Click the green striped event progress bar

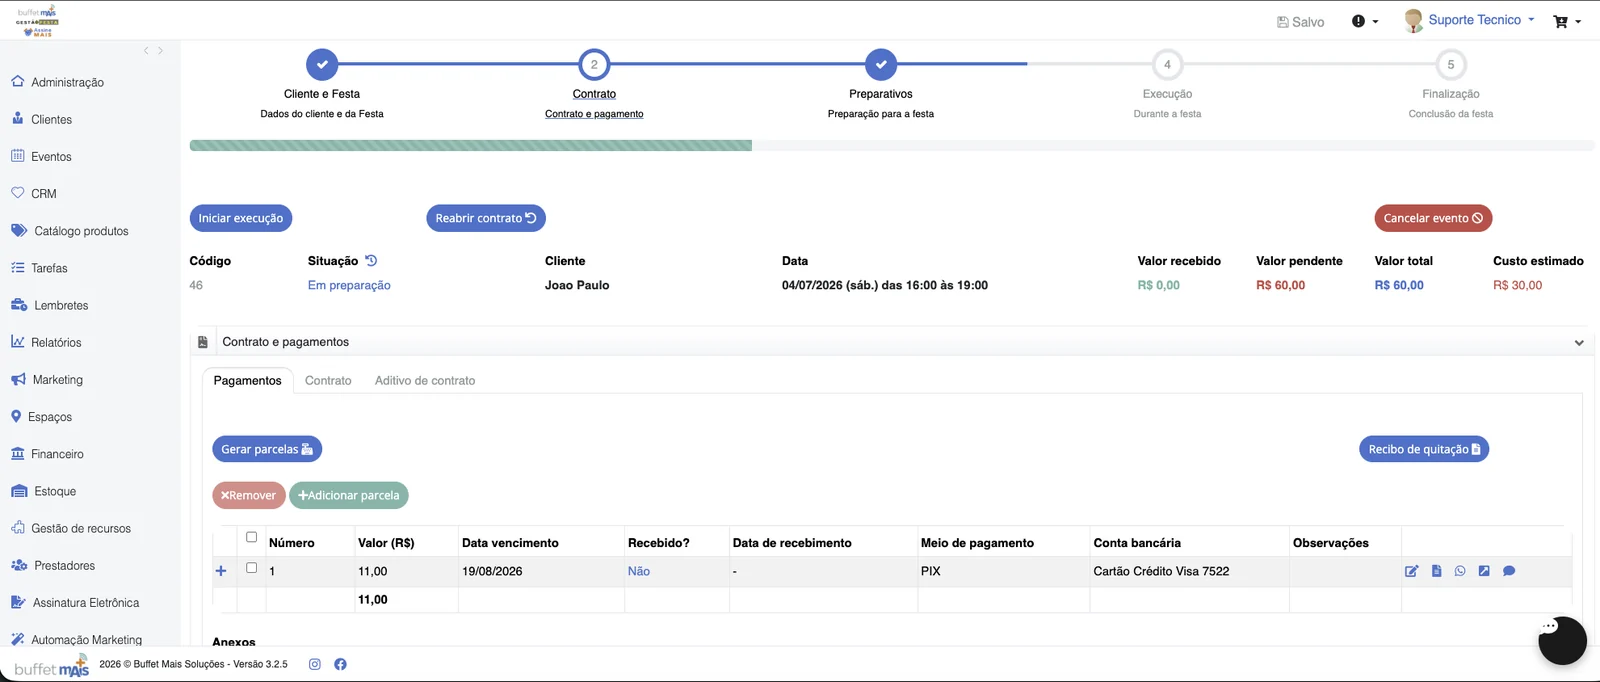[471, 145]
